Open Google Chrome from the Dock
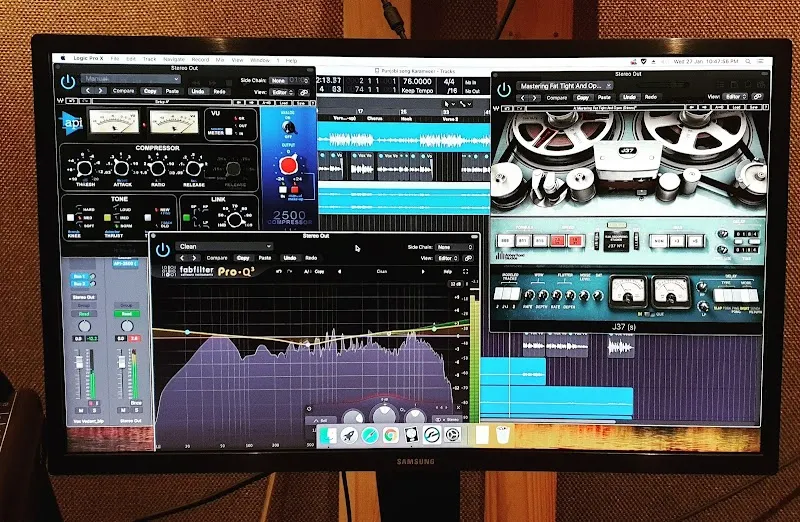The image size is (800, 522). [390, 435]
